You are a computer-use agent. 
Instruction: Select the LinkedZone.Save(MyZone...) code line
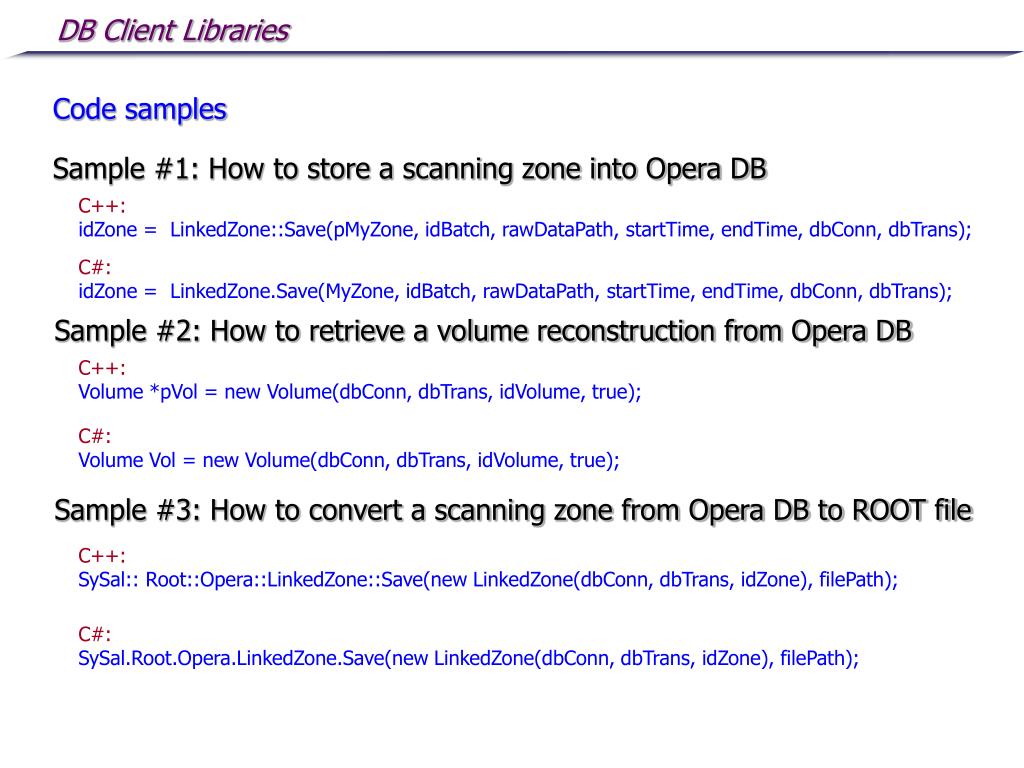(x=515, y=291)
